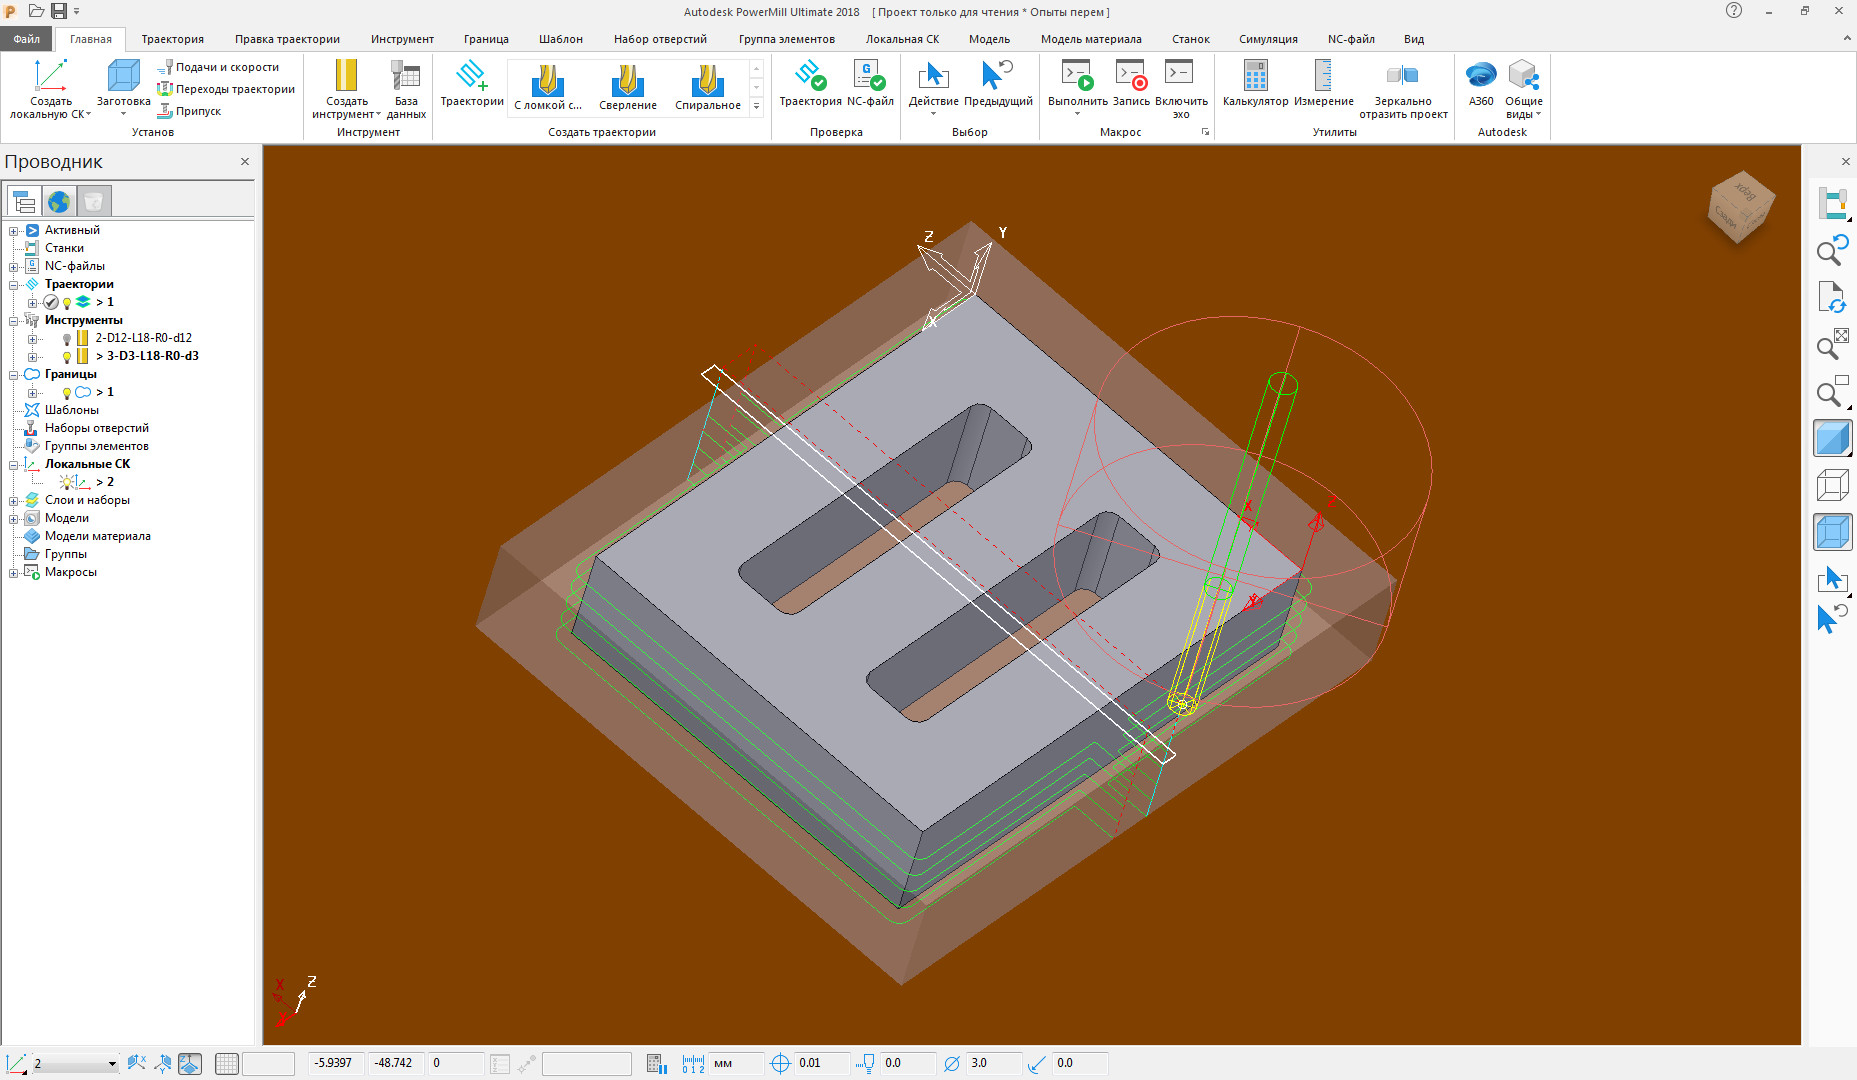1857x1080 pixels.
Task: Switch to the Вид ribbon tab
Action: point(1413,39)
